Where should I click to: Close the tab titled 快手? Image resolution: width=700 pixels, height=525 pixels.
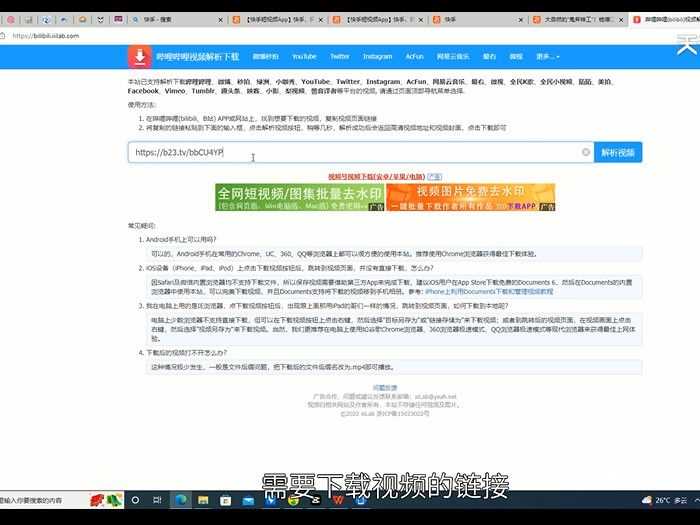pyautogui.click(x=521, y=20)
